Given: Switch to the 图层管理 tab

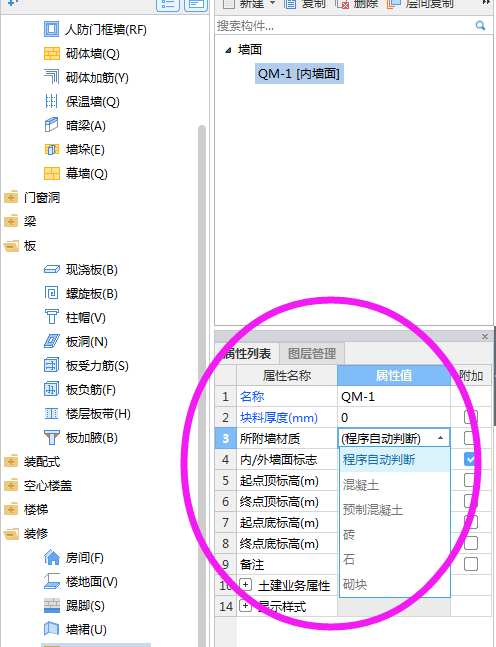Looking at the screenshot, I should [x=312, y=354].
